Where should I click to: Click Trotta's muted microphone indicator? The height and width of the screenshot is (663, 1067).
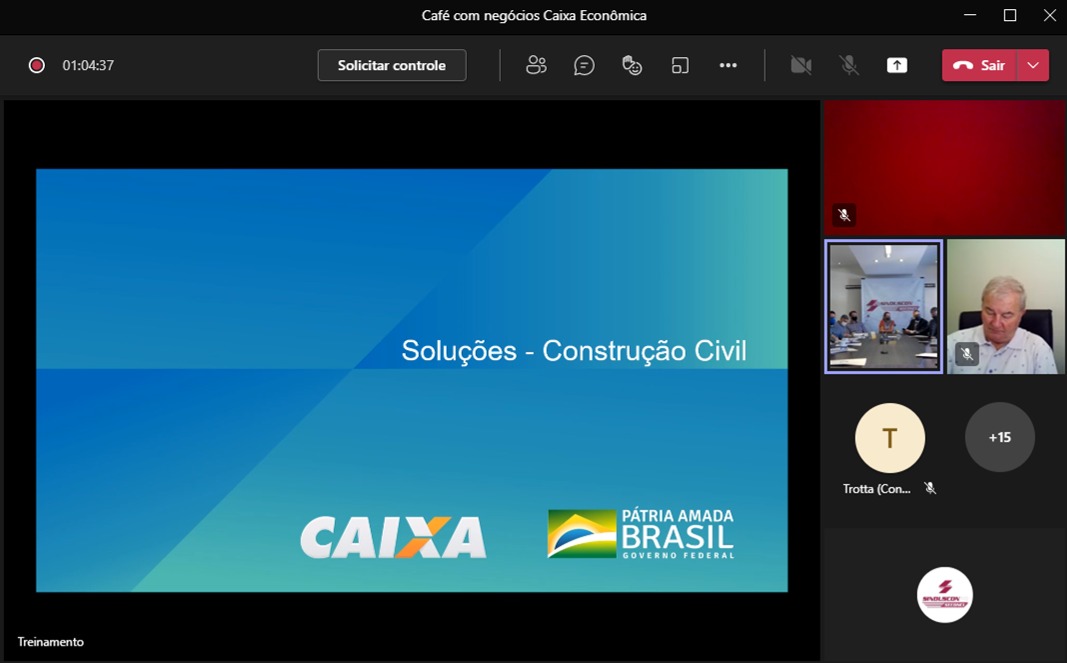[930, 489]
